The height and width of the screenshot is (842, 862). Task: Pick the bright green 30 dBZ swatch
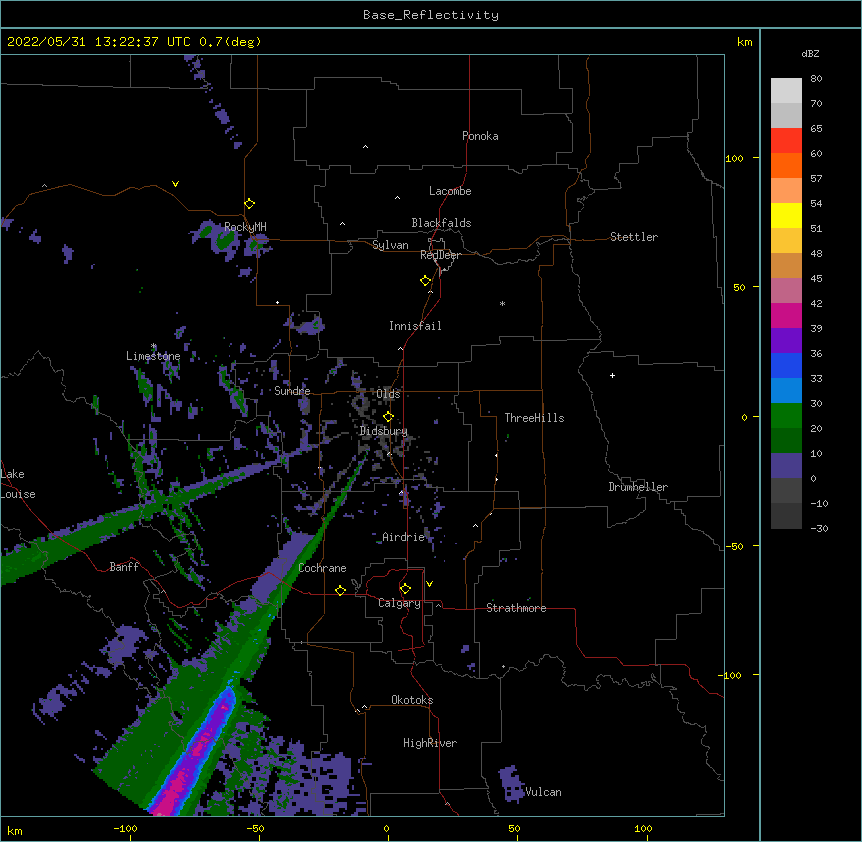(x=786, y=416)
